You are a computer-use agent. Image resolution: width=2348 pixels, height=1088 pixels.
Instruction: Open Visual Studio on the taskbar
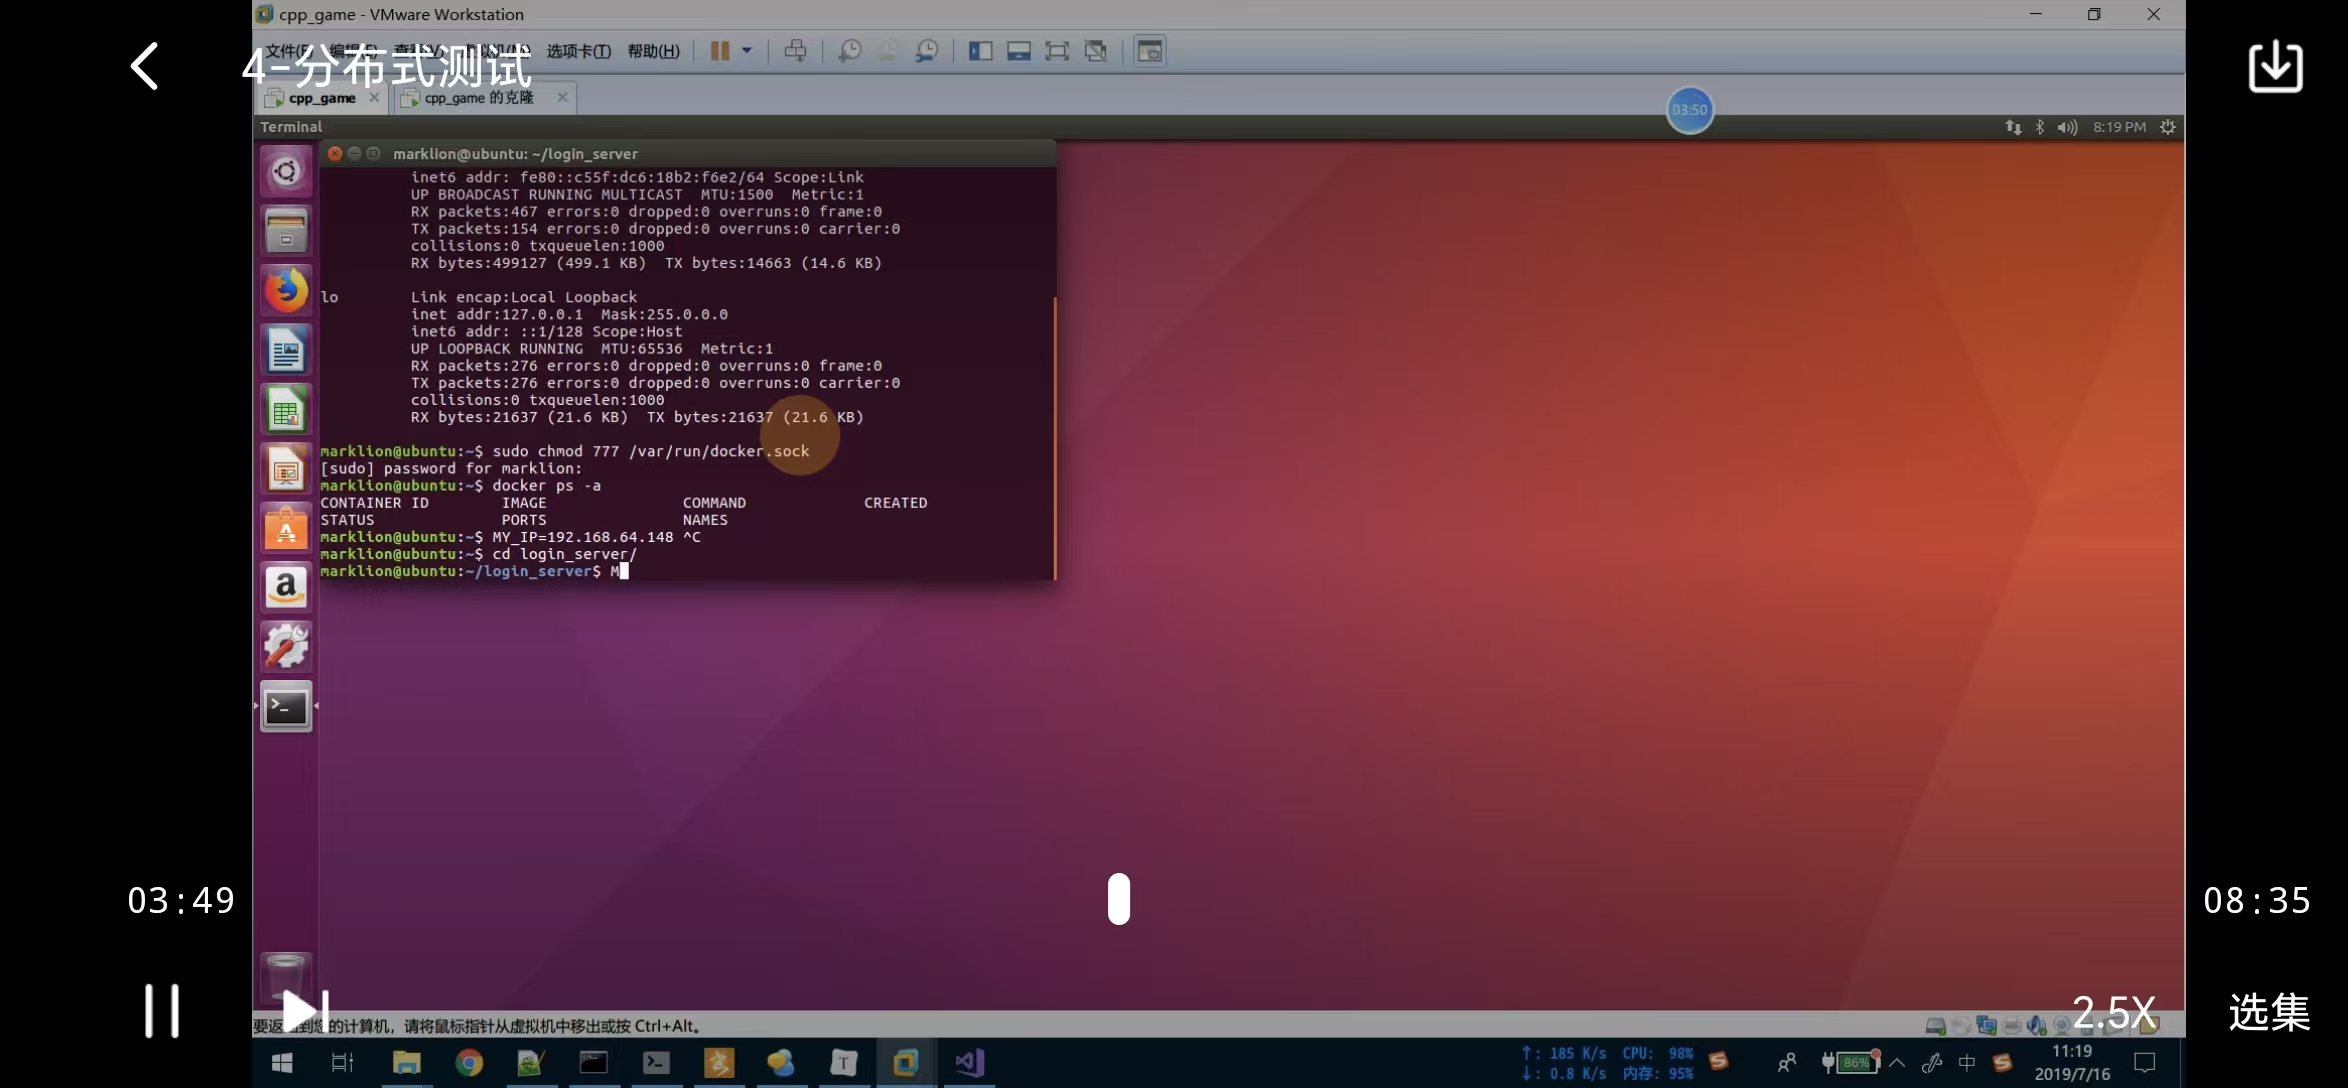968,1063
